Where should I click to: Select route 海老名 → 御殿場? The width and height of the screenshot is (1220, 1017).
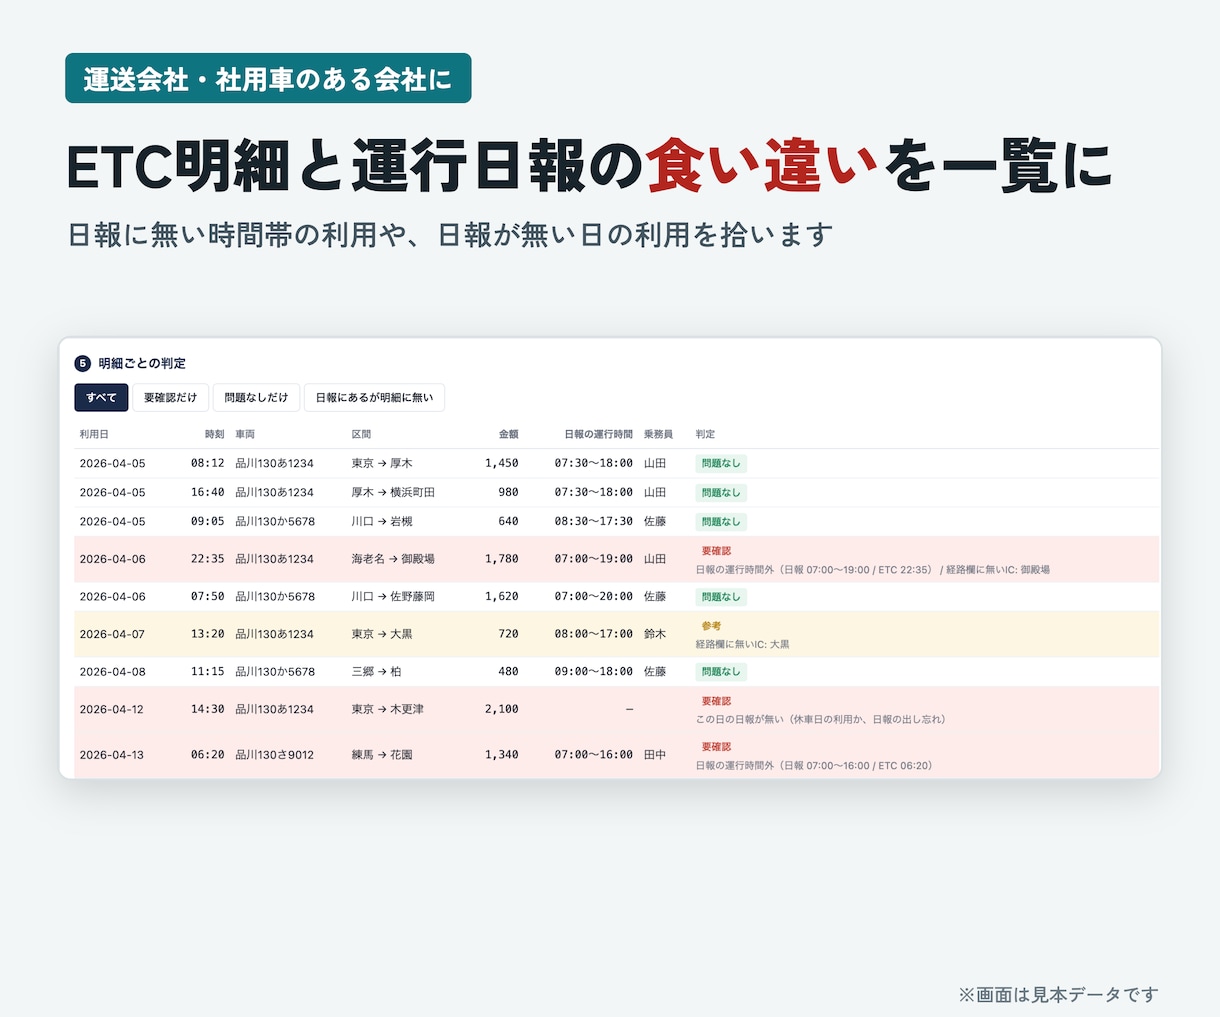tap(393, 559)
